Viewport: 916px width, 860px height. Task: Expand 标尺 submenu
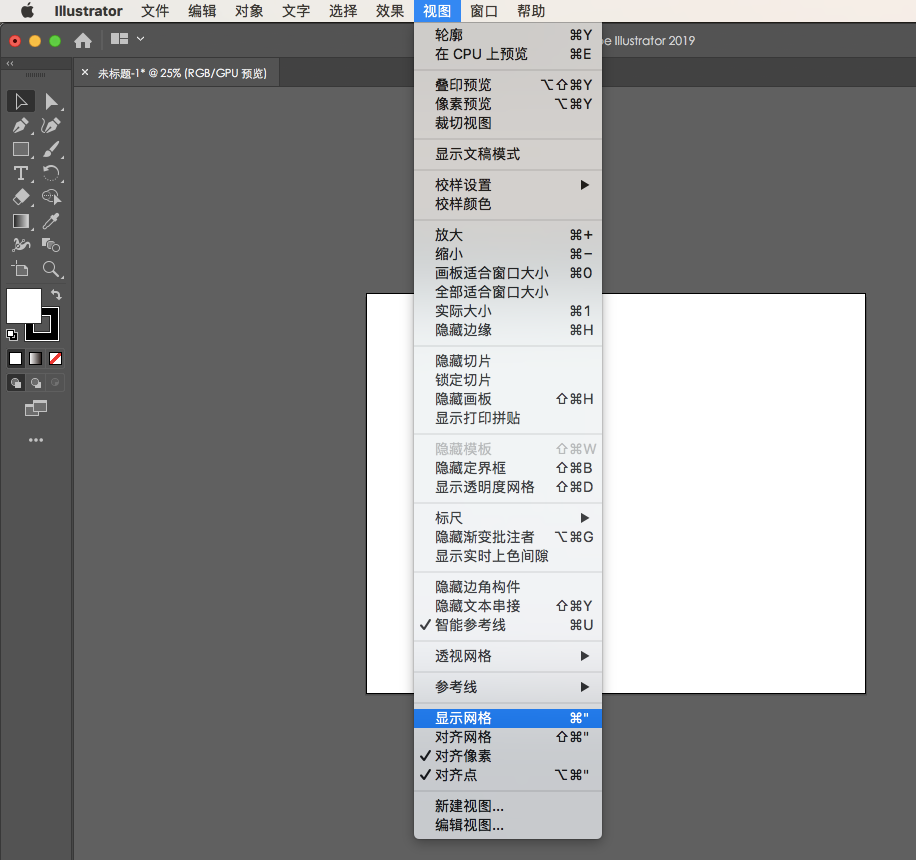[508, 518]
